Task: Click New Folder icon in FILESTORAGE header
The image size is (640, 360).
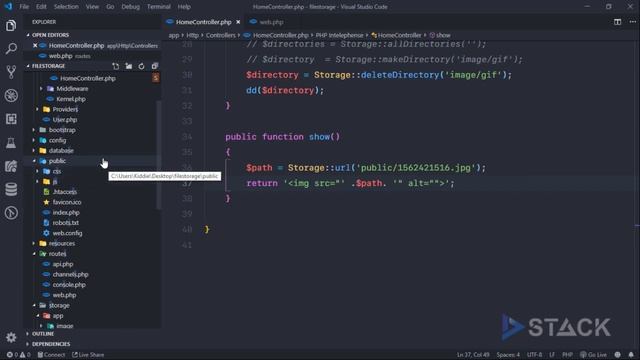Action: pyautogui.click(x=129, y=66)
